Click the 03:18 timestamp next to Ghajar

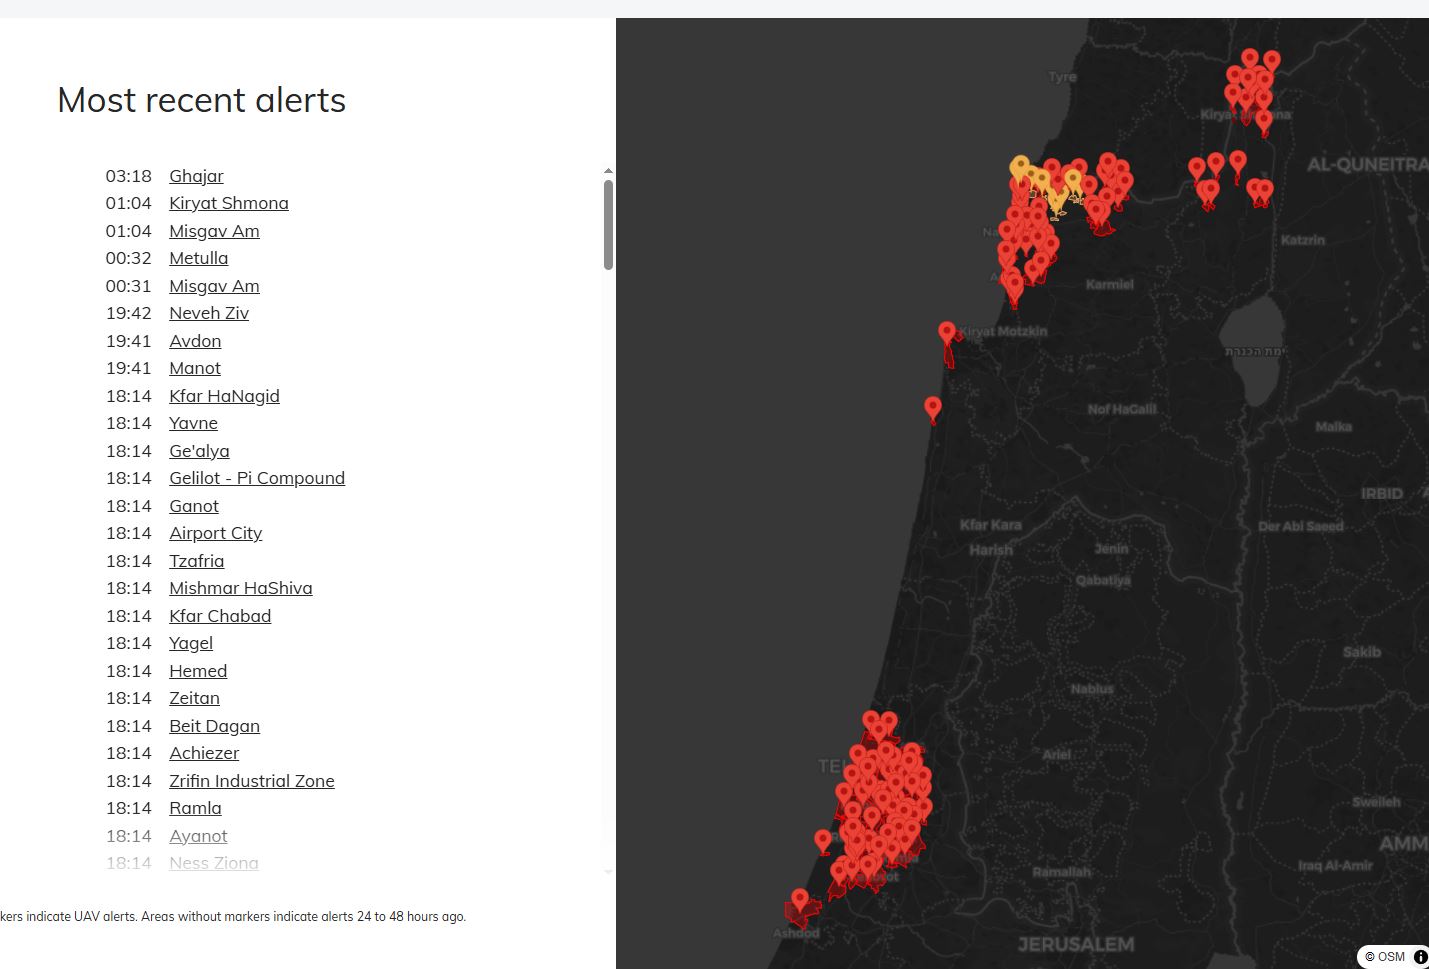129,176
